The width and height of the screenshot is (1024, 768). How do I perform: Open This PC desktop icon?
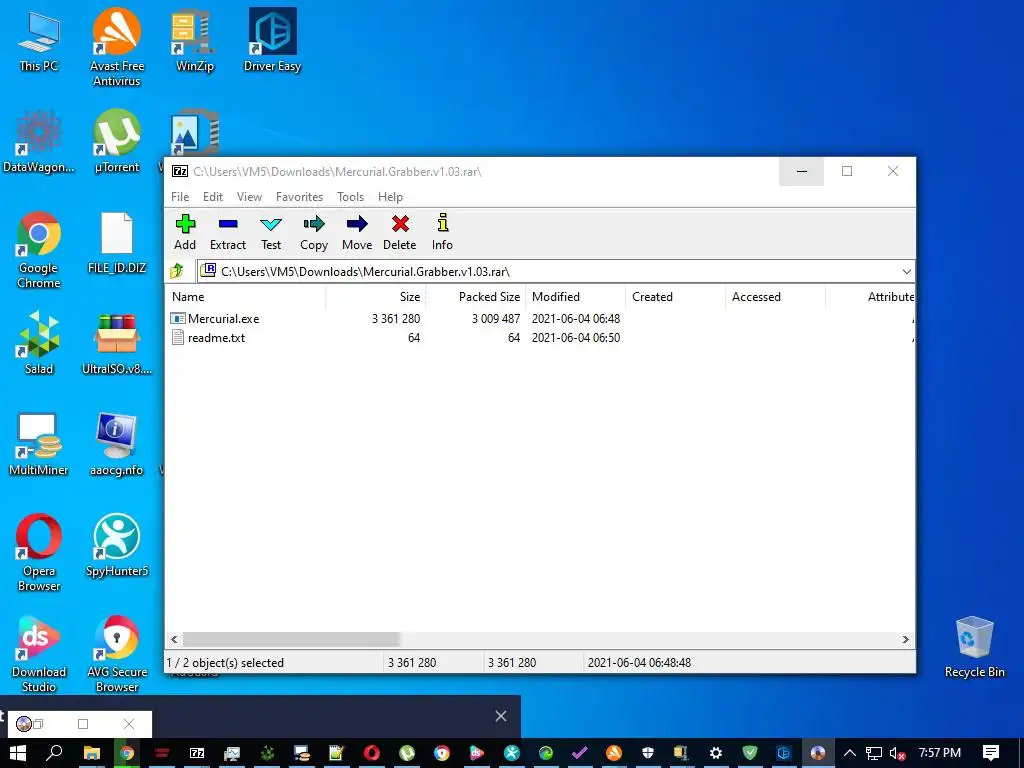pos(39,40)
